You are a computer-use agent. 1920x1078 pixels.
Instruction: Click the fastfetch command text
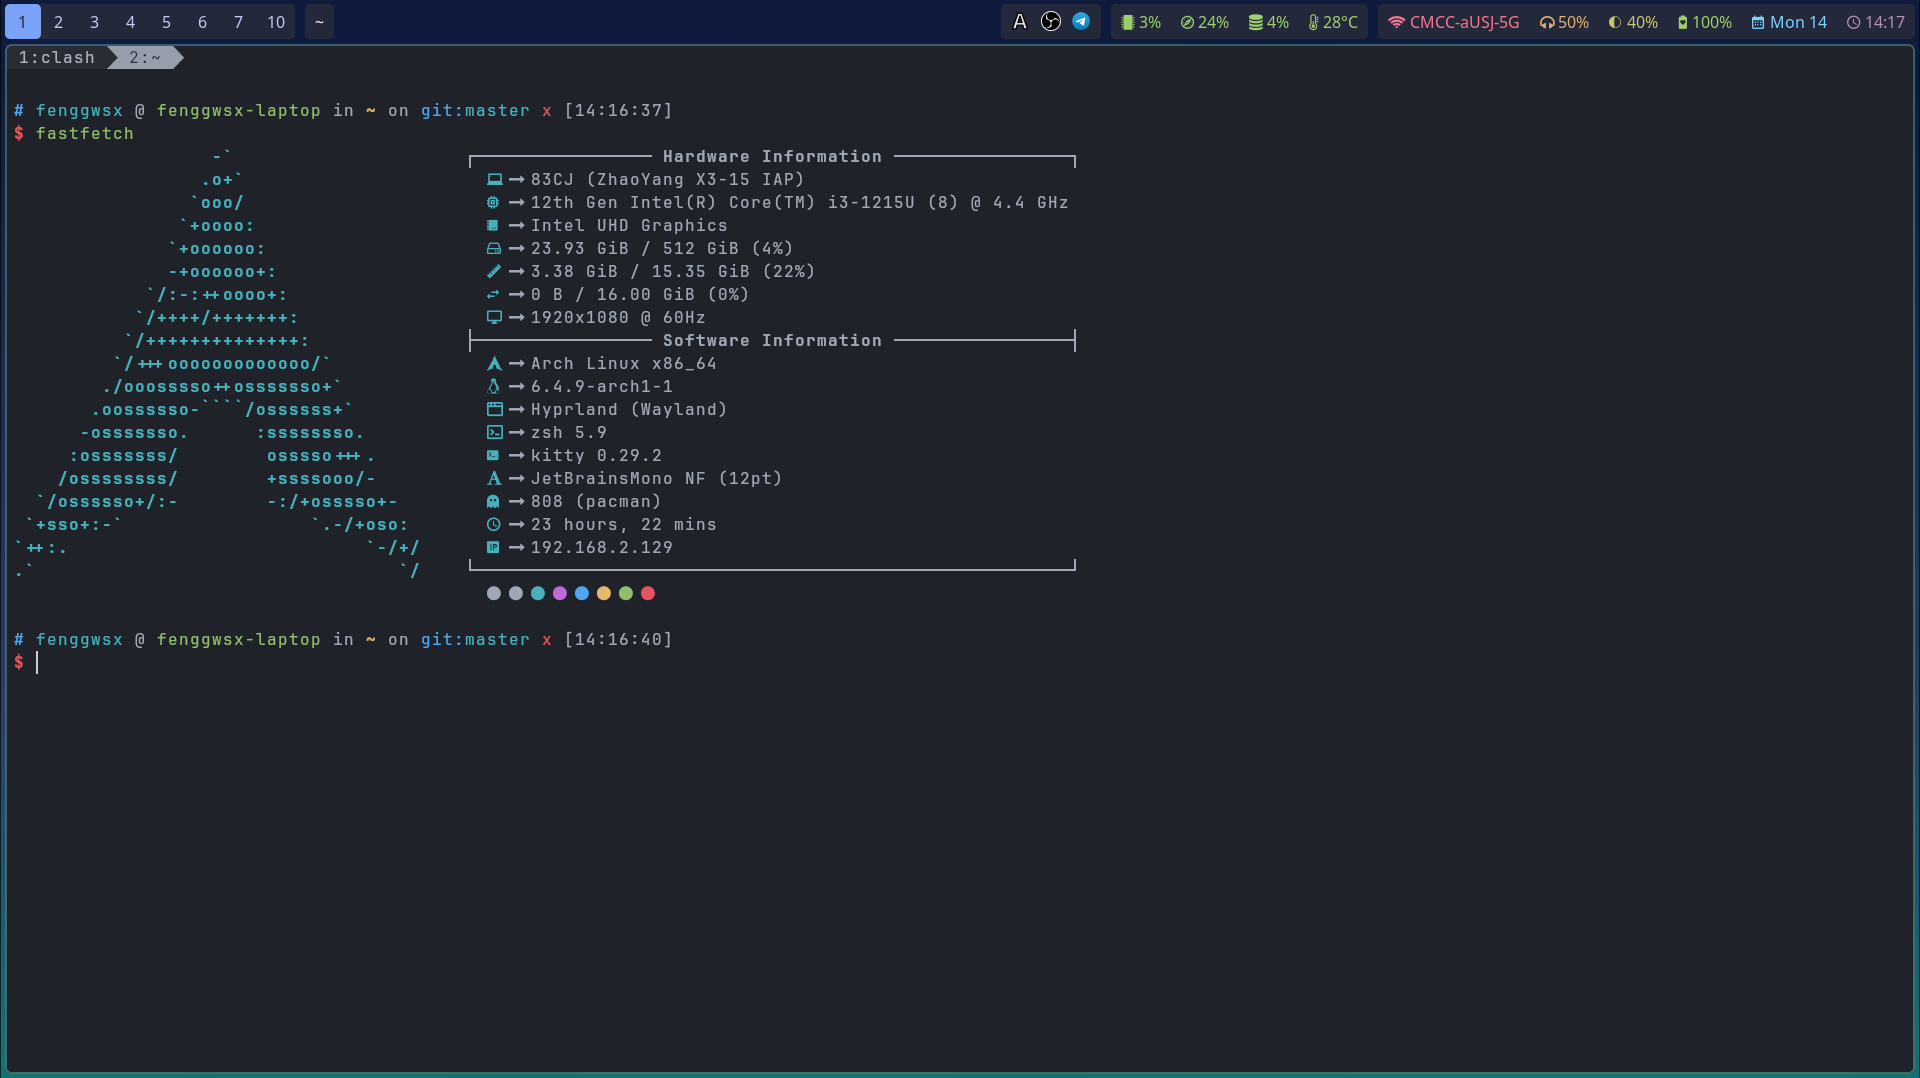point(85,134)
